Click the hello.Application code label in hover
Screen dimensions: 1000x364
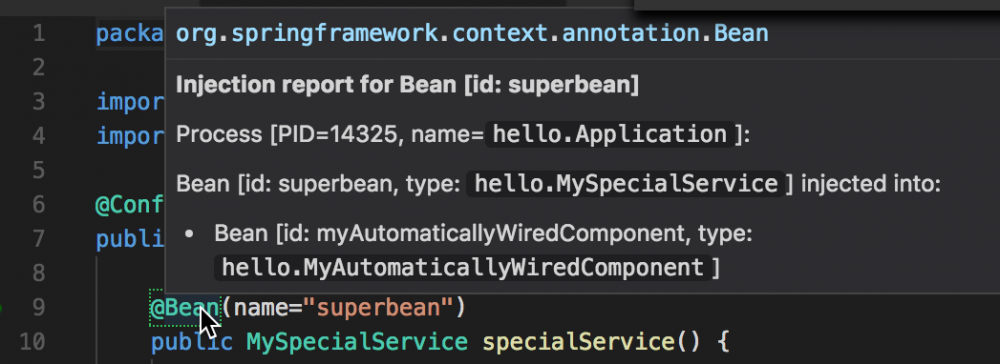pos(610,135)
